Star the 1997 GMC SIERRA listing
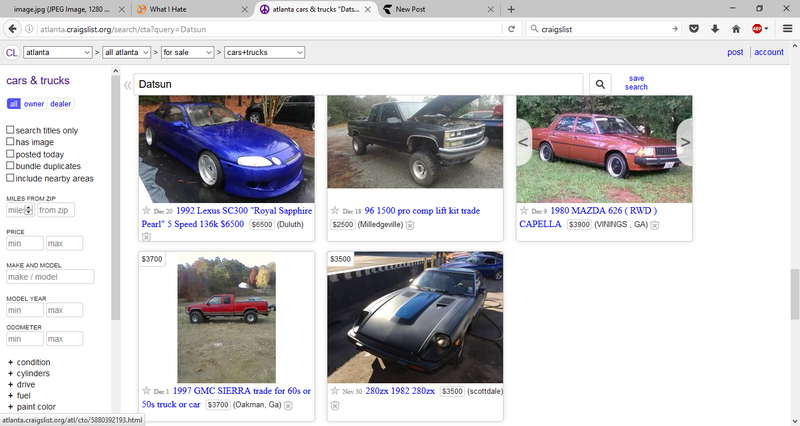 tap(146, 391)
